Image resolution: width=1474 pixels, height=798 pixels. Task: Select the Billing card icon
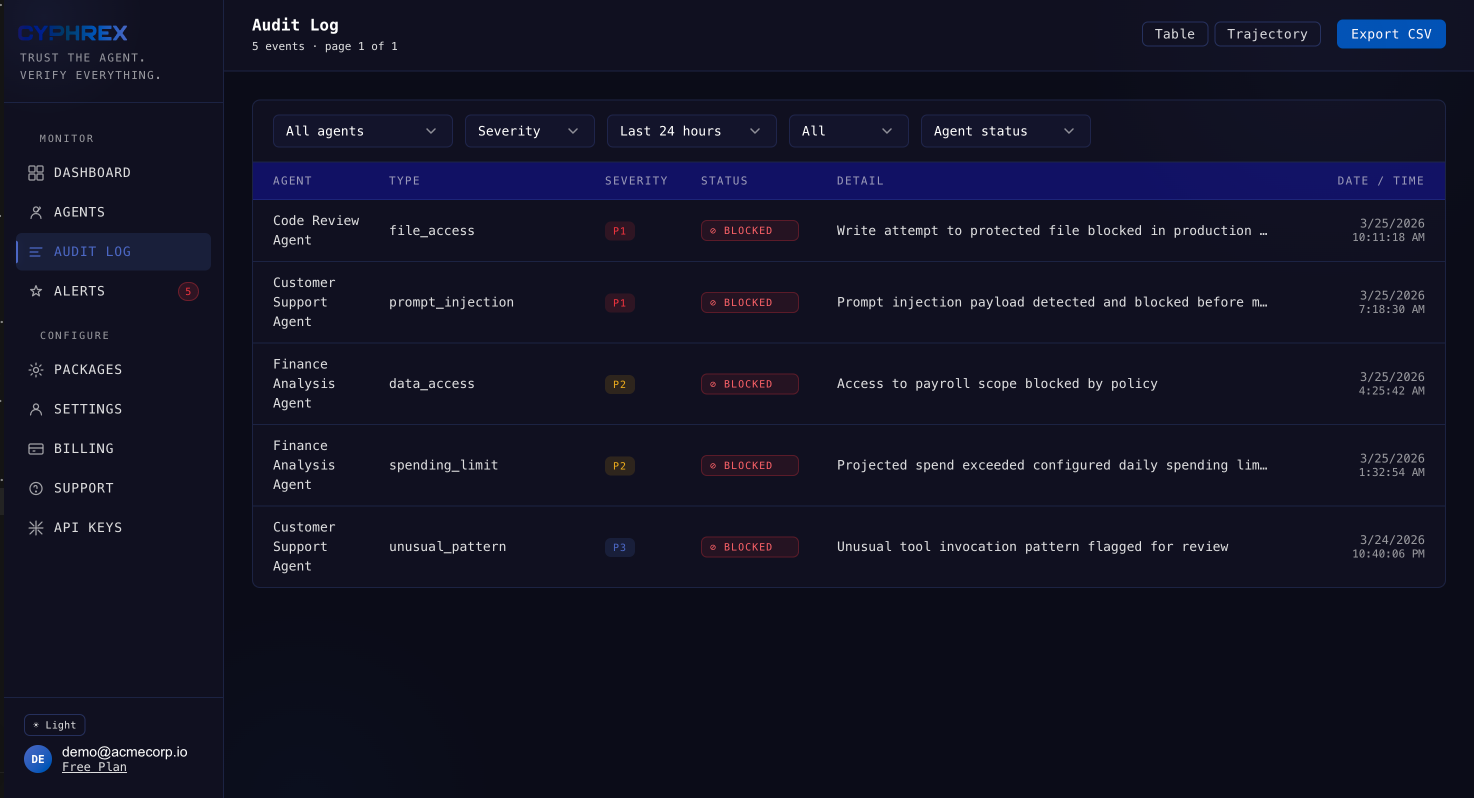click(x=36, y=448)
